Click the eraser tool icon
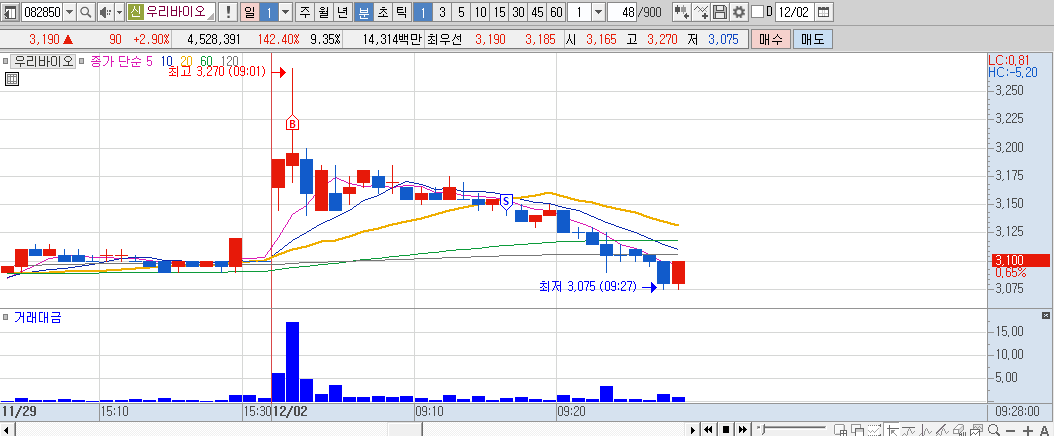 tap(959, 430)
